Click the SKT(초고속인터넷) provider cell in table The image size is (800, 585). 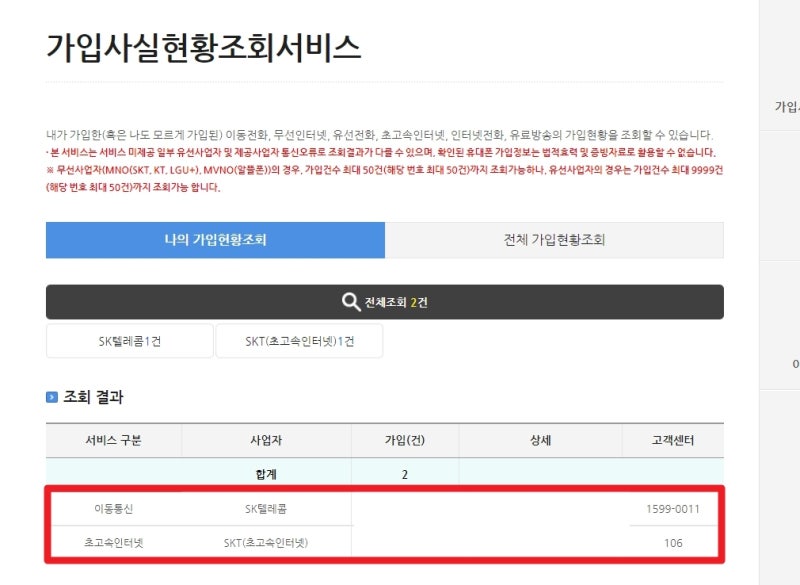click(266, 542)
